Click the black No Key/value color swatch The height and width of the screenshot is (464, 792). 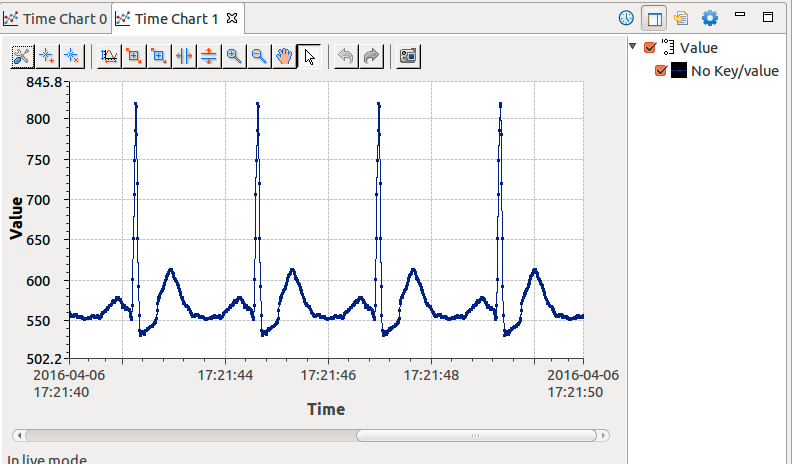[679, 71]
